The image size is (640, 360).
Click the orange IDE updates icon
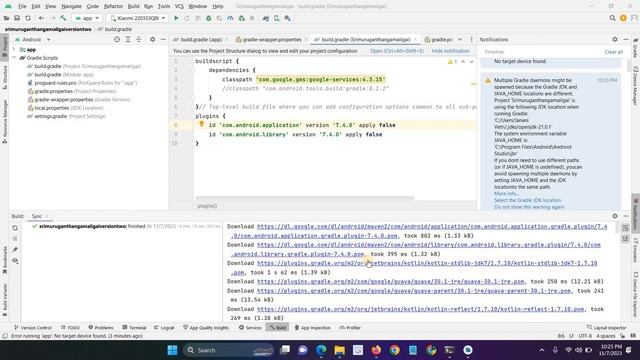pyautogui.click(x=623, y=18)
